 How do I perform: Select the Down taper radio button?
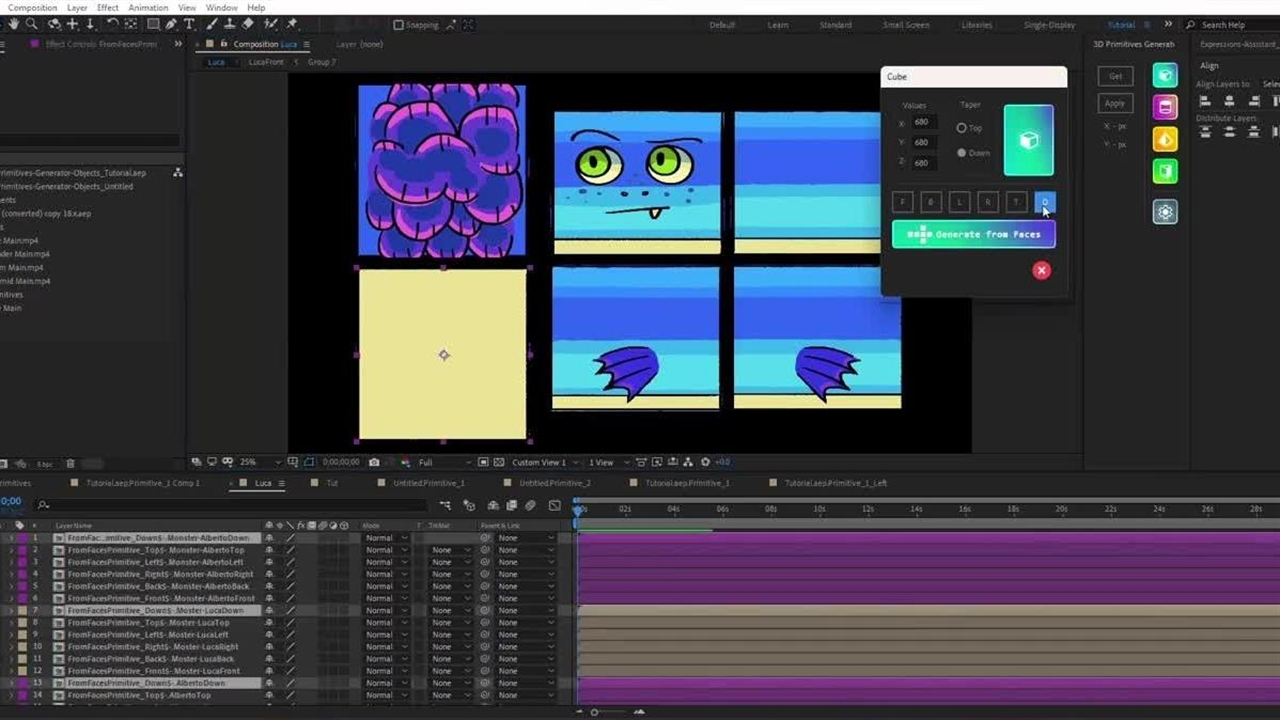pyautogui.click(x=962, y=153)
